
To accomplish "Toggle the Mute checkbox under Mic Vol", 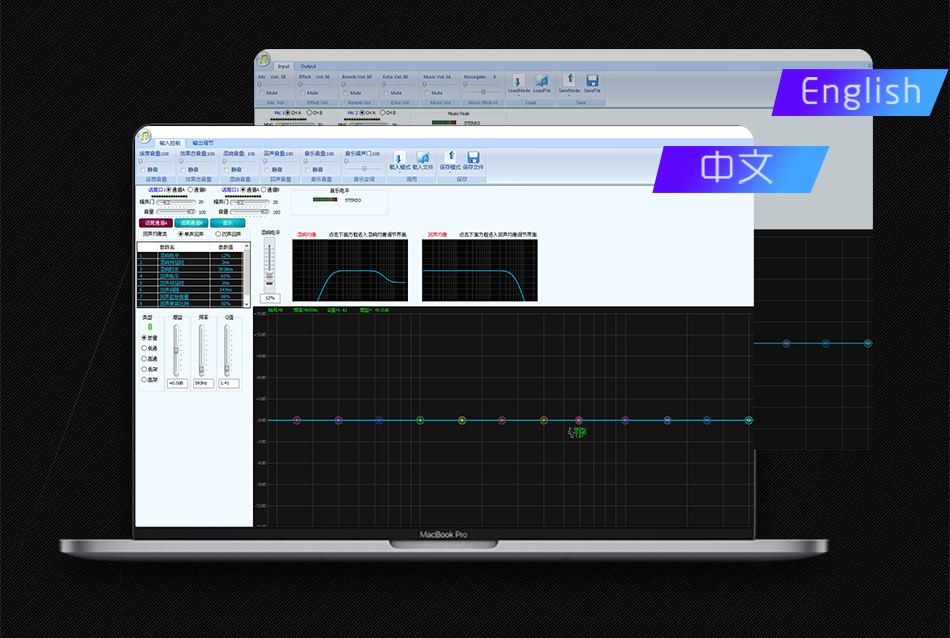I will pos(263,93).
